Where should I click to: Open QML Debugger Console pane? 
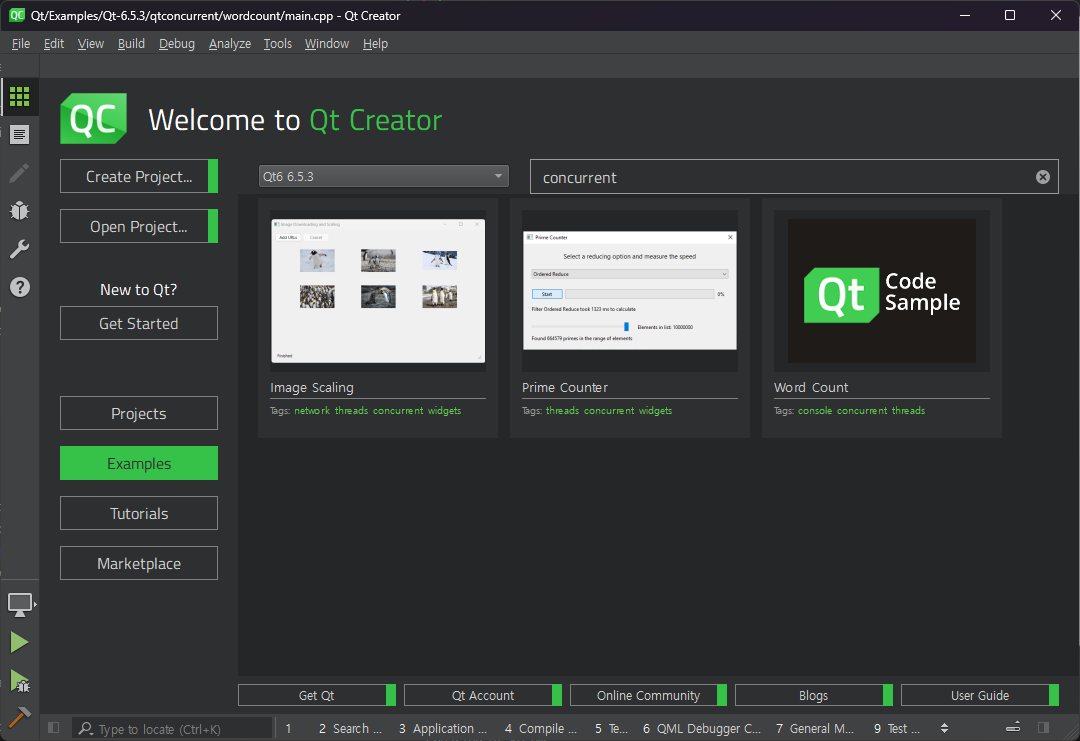point(701,729)
